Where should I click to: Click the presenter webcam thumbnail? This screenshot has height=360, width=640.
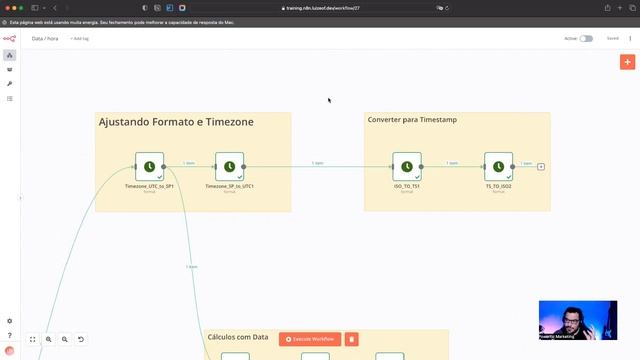(x=578, y=320)
